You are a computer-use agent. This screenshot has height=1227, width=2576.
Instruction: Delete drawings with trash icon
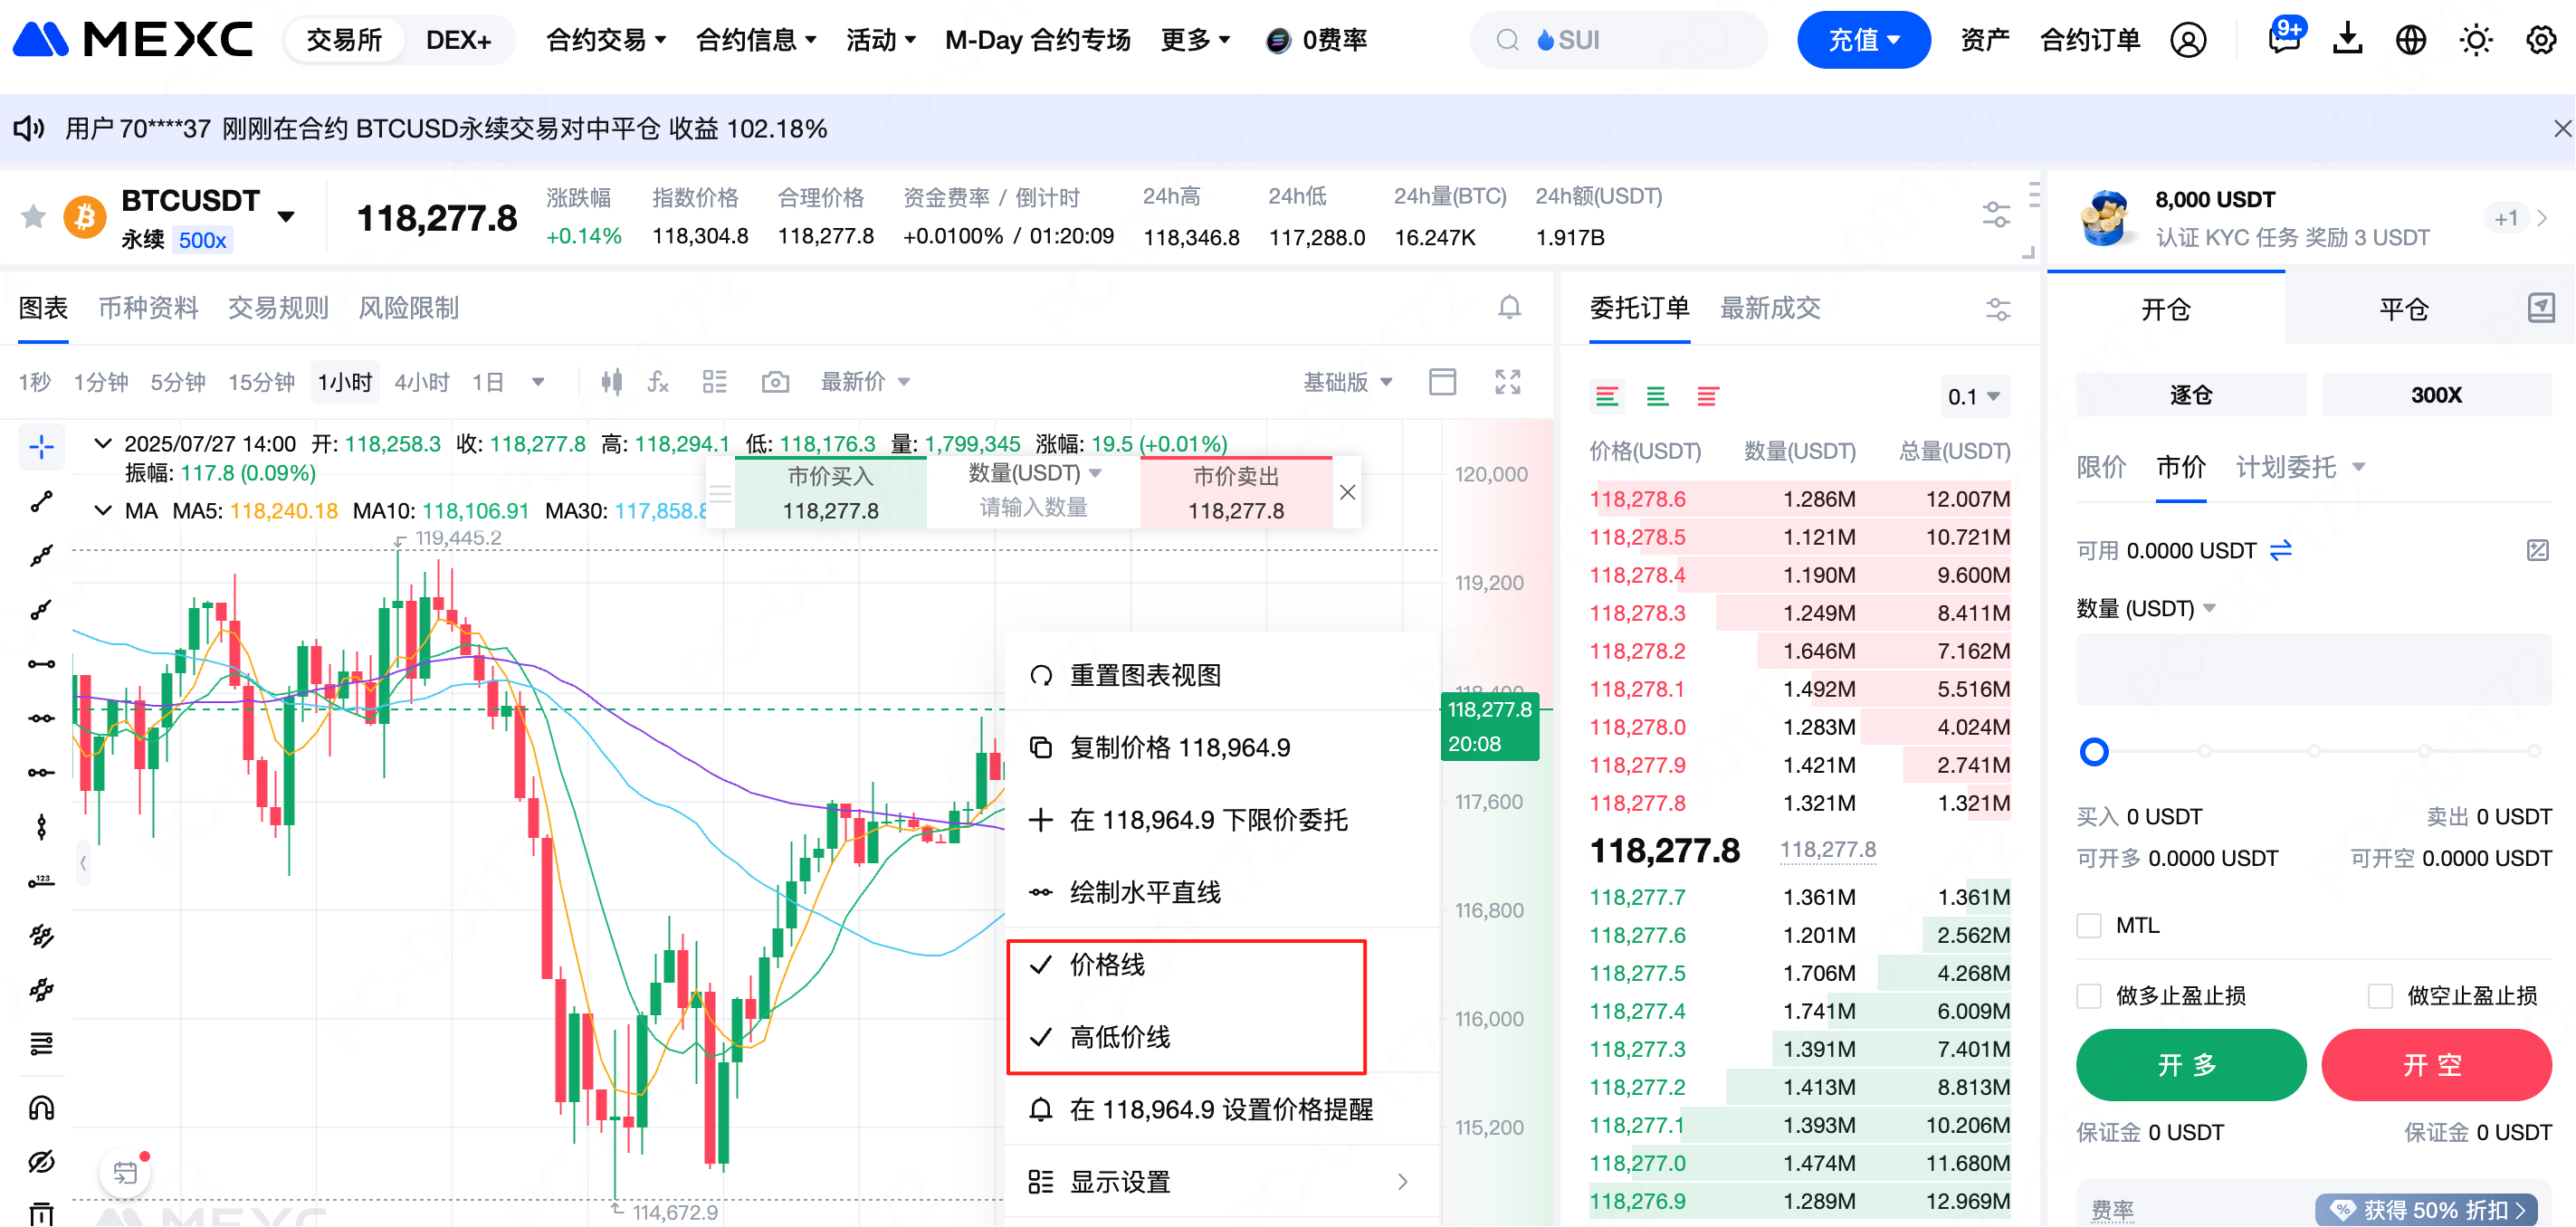[x=41, y=1213]
